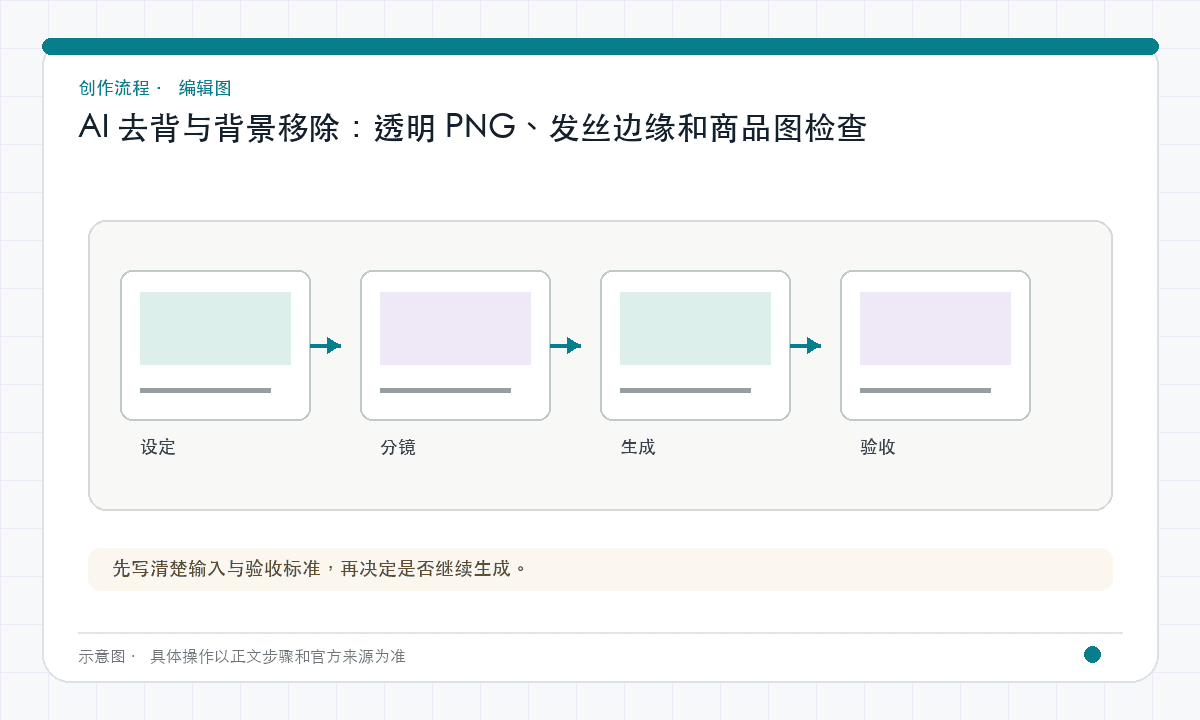This screenshot has height=720, width=1200.
Task: Select the 分镜 label text
Action: pos(398,447)
